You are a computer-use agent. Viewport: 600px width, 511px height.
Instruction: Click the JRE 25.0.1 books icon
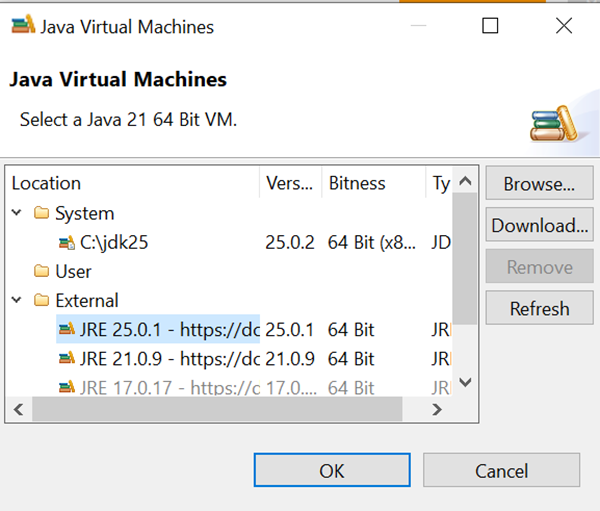(67, 329)
